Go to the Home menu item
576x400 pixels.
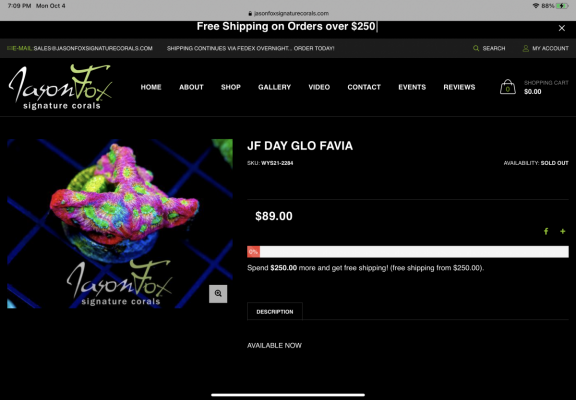151,87
